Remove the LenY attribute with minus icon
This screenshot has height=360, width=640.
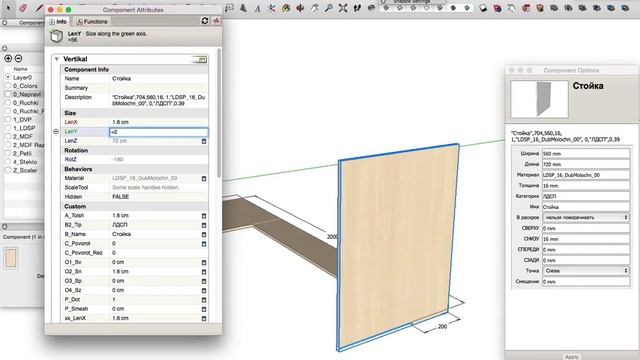click(56, 131)
